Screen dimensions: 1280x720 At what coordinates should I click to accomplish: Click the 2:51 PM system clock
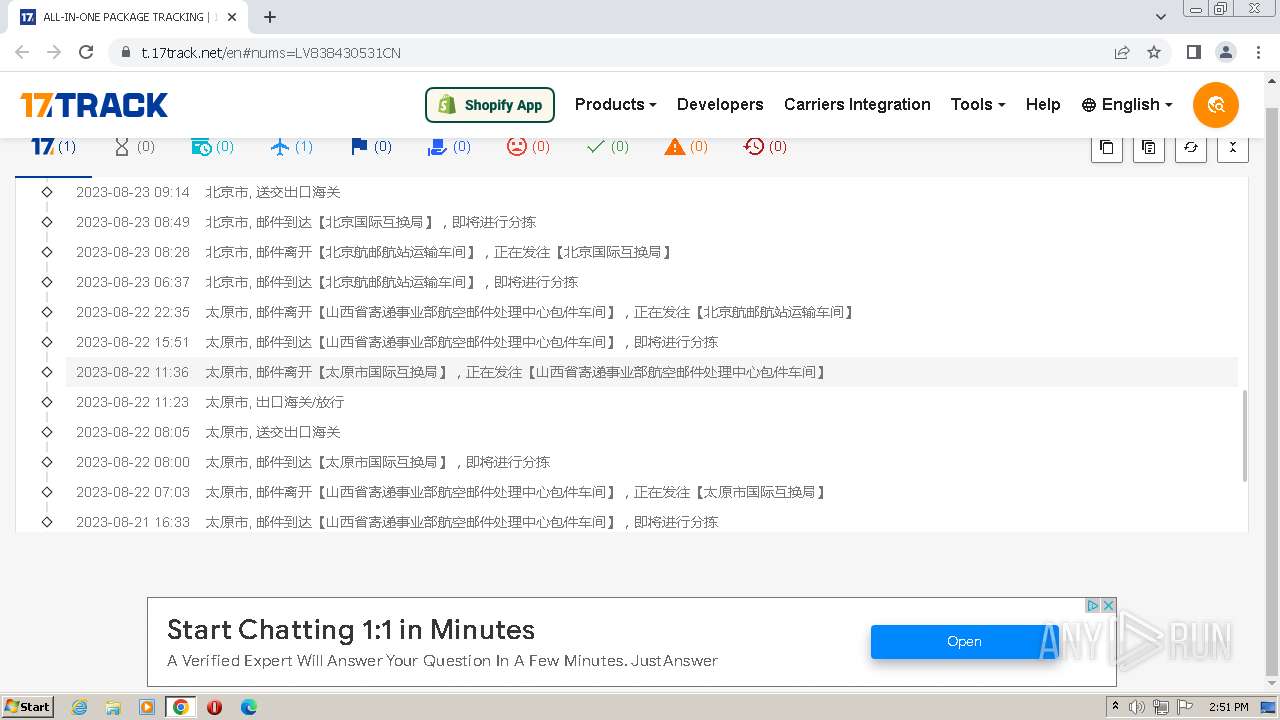(x=1228, y=707)
